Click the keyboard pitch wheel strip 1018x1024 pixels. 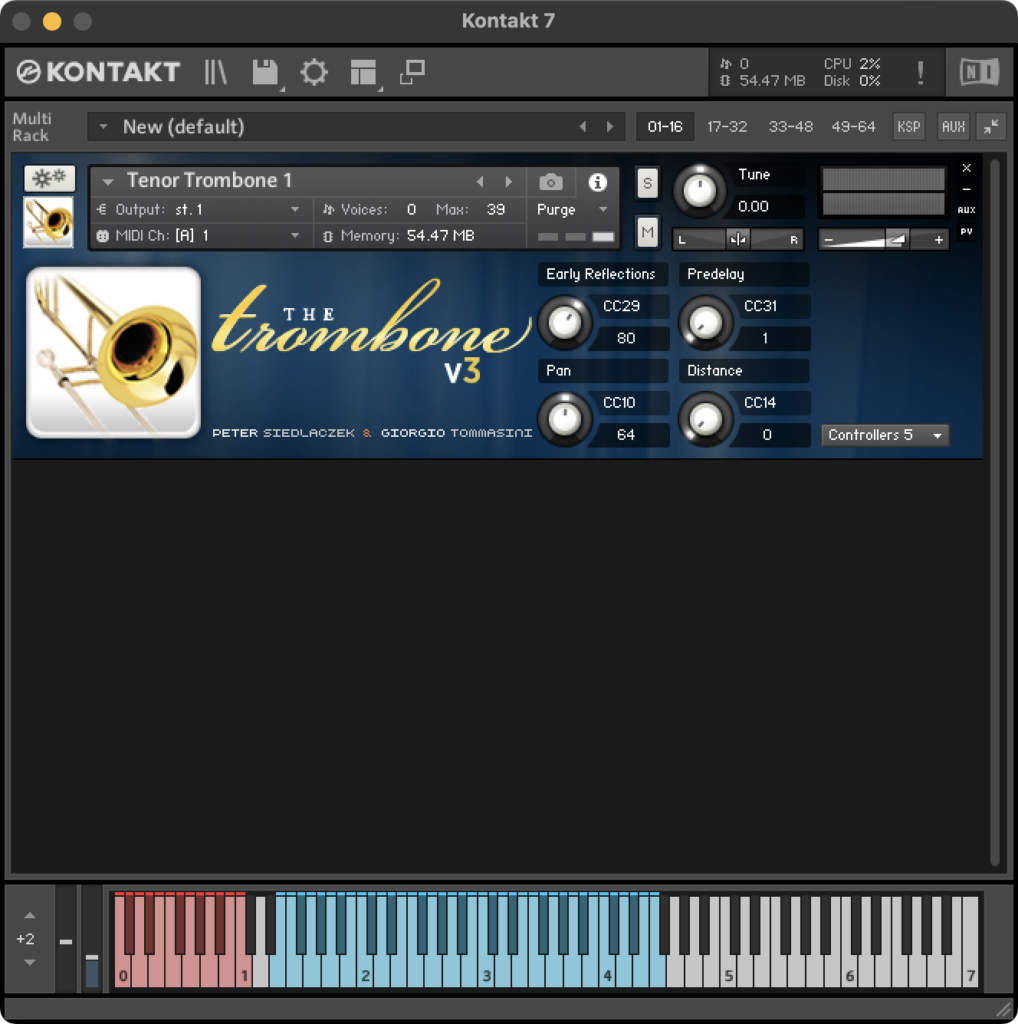[x=66, y=939]
